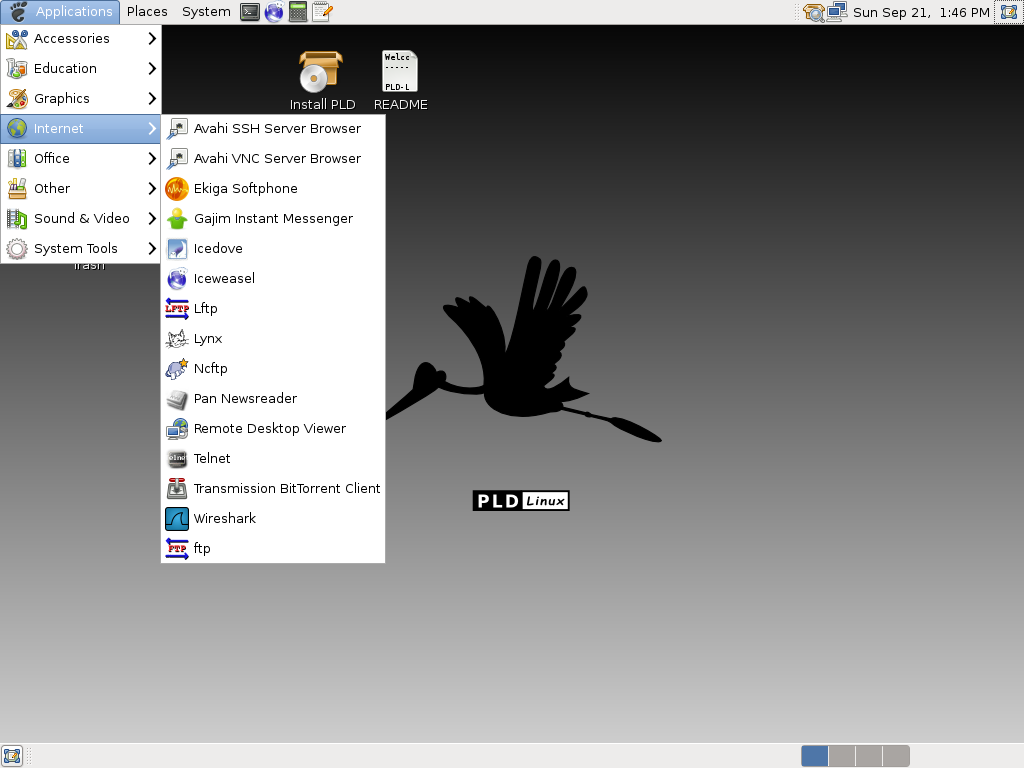Image resolution: width=1024 pixels, height=768 pixels.
Task: Open the two-monitors network icon in the tray
Action: click(837, 12)
